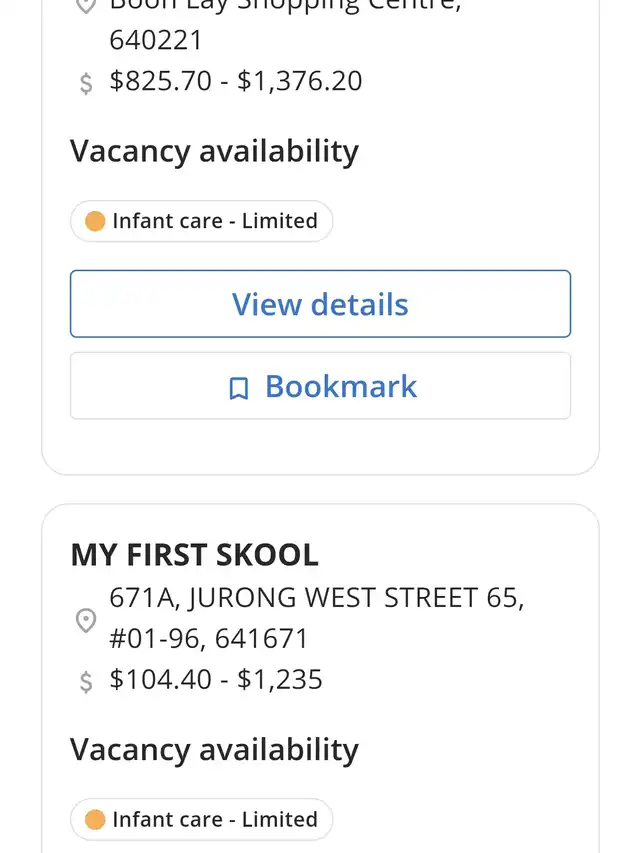Bookmark the Boon Lay Shopping Centre listing
Image resolution: width=640 pixels, height=853 pixels.
click(x=320, y=386)
